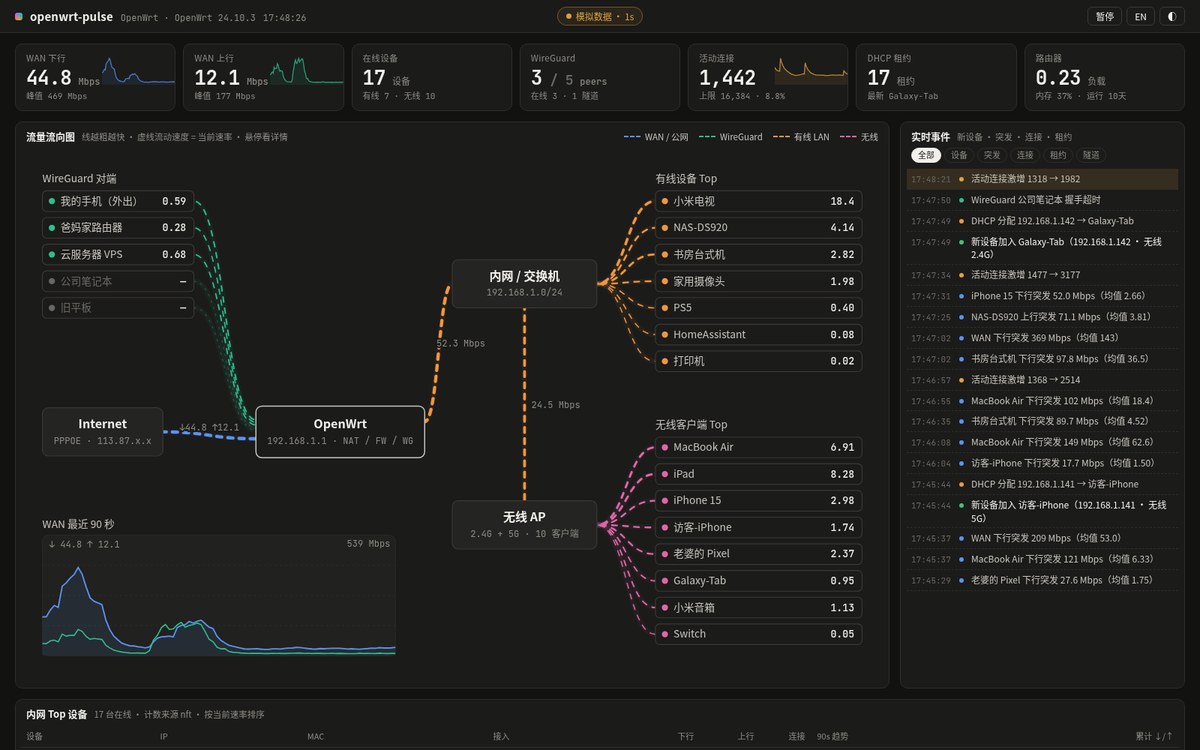Filter events by 设备
This screenshot has width=1200, height=750.
959,155
